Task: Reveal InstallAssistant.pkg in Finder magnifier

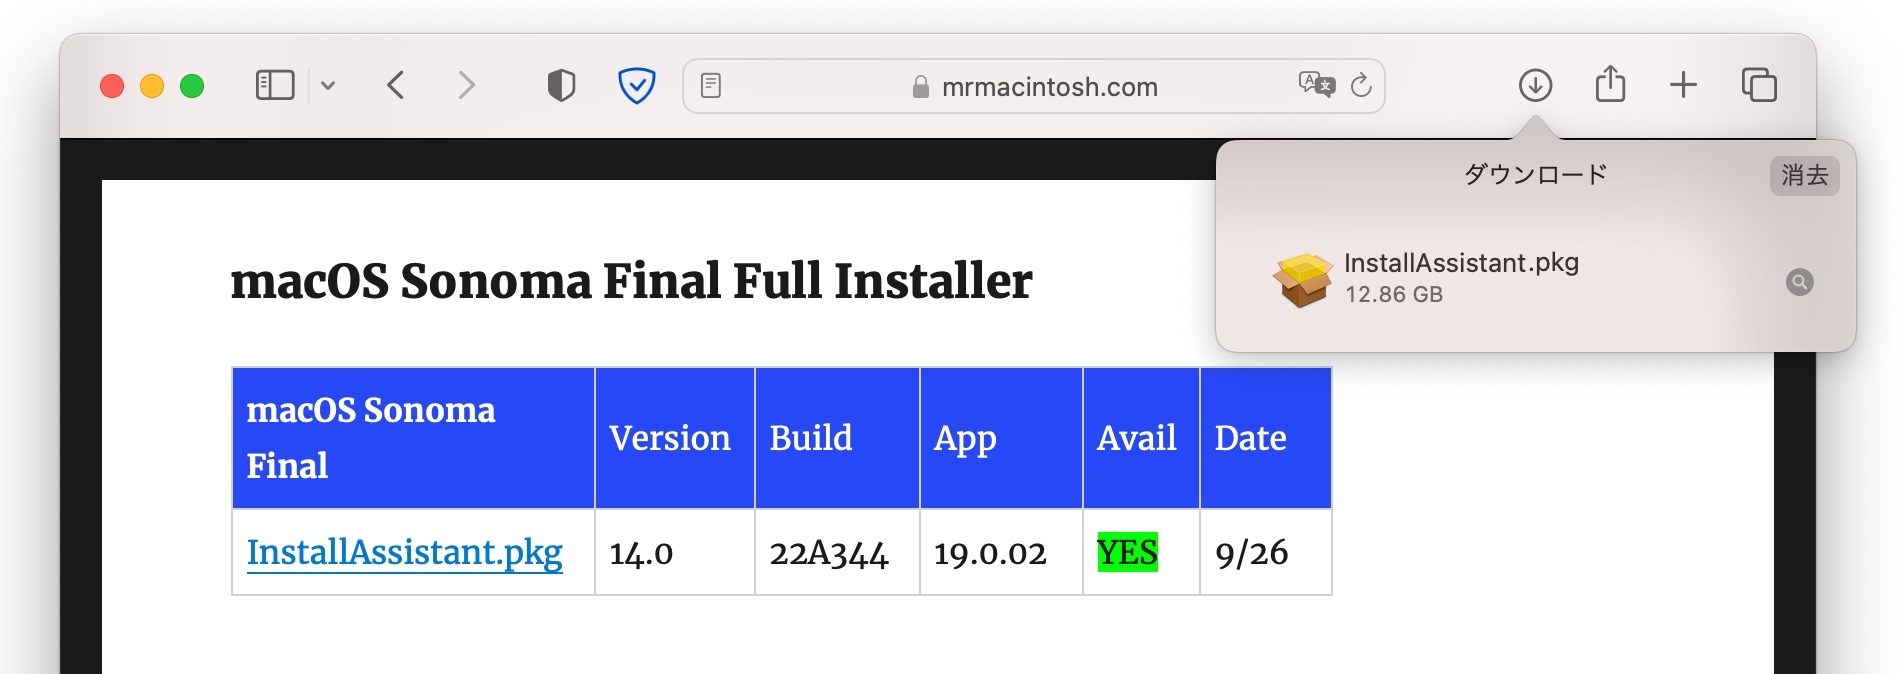Action: (x=1800, y=282)
